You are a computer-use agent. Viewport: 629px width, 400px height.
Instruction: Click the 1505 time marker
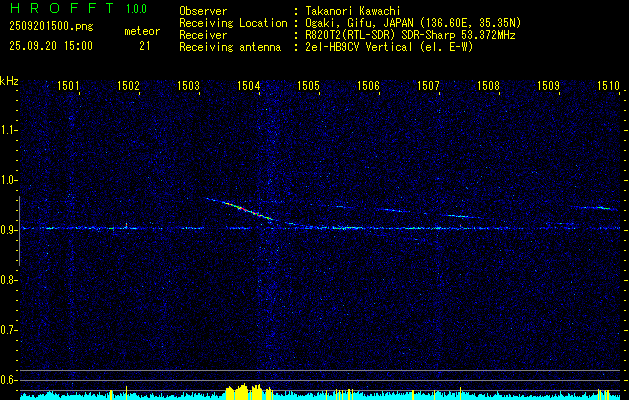click(308, 85)
